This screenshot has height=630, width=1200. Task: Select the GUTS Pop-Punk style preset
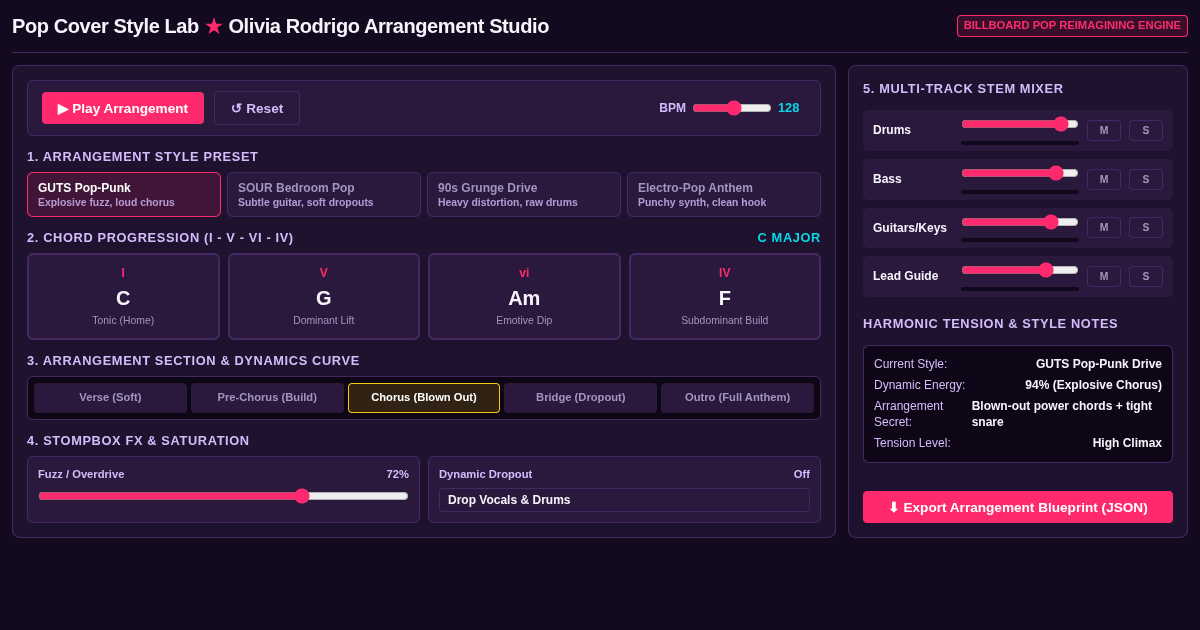(124, 194)
